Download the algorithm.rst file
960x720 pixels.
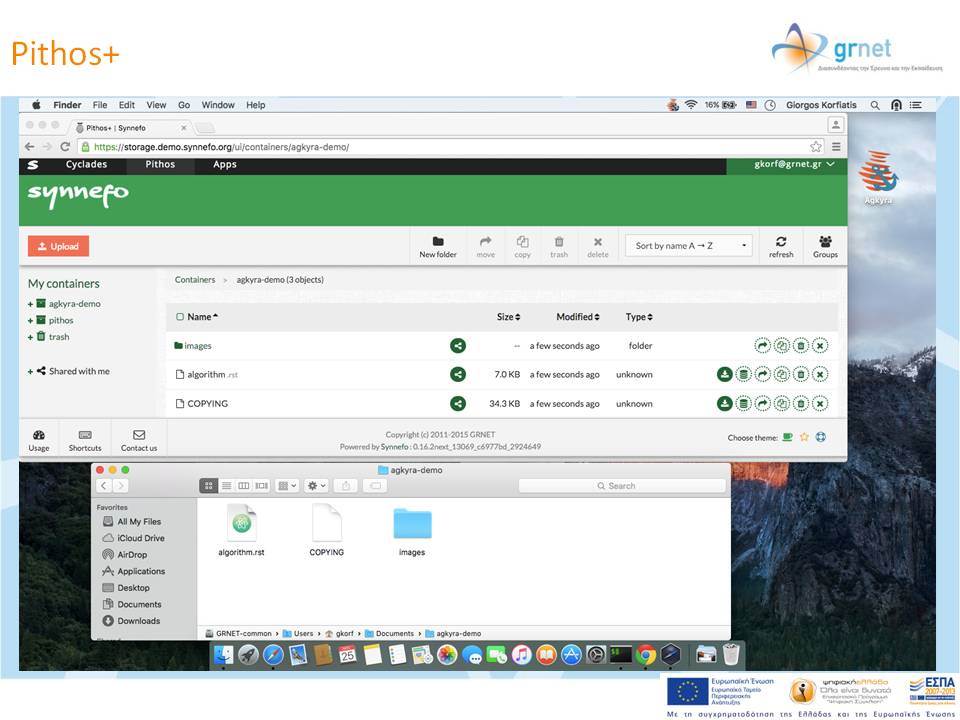724,374
